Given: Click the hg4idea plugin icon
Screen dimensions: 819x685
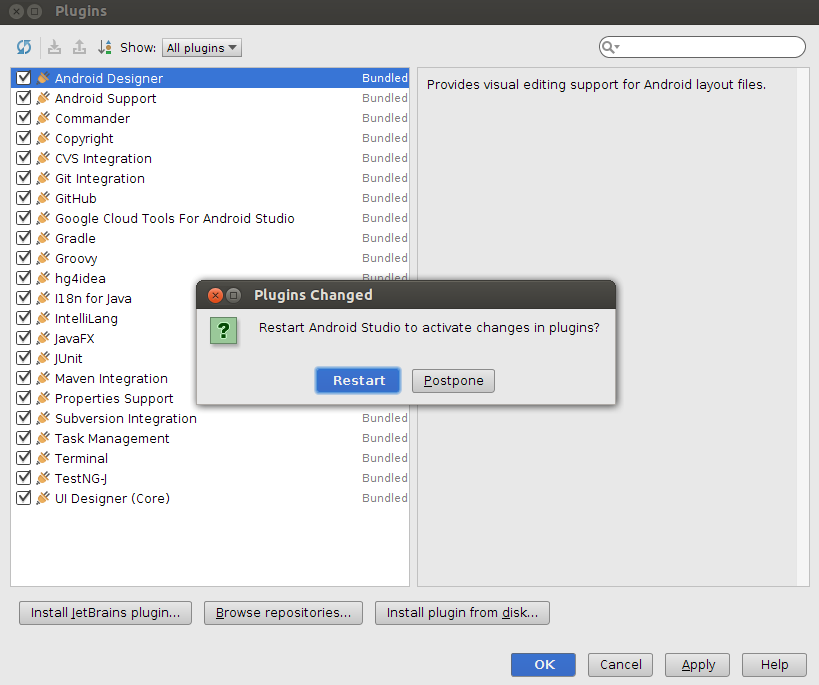Looking at the screenshot, I should (x=43, y=278).
